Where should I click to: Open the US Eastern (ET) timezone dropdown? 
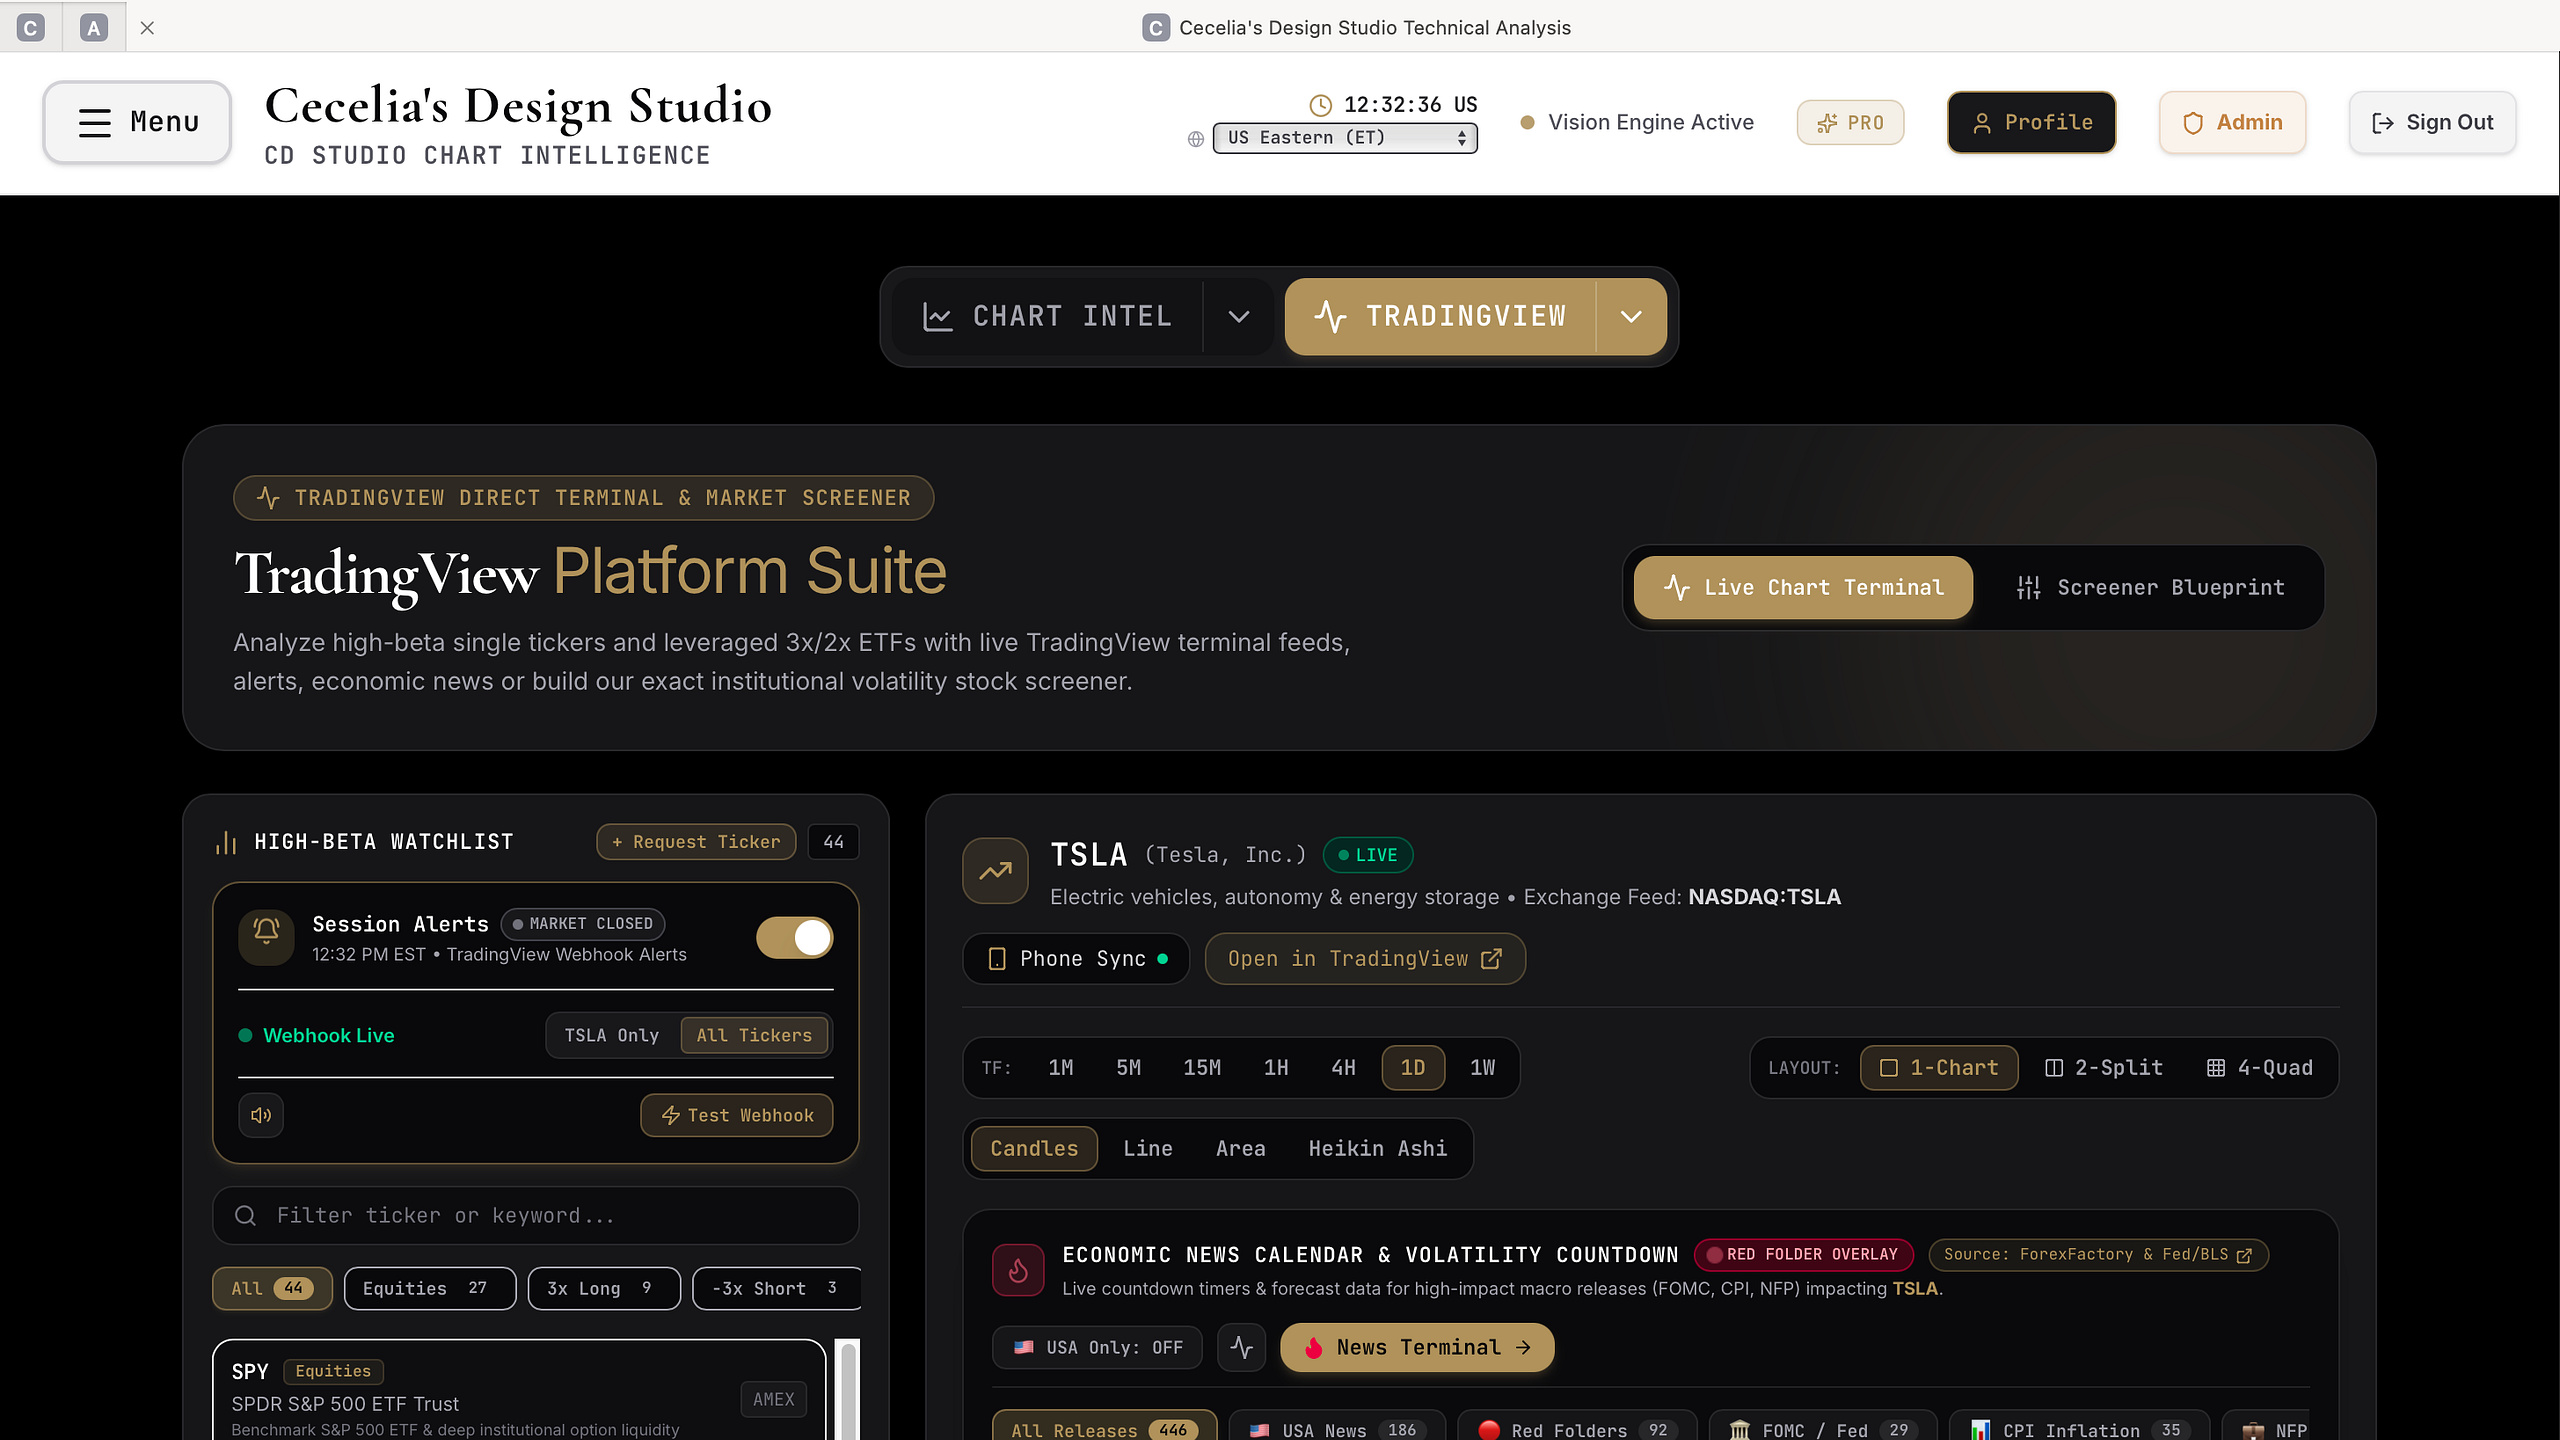pos(1345,138)
